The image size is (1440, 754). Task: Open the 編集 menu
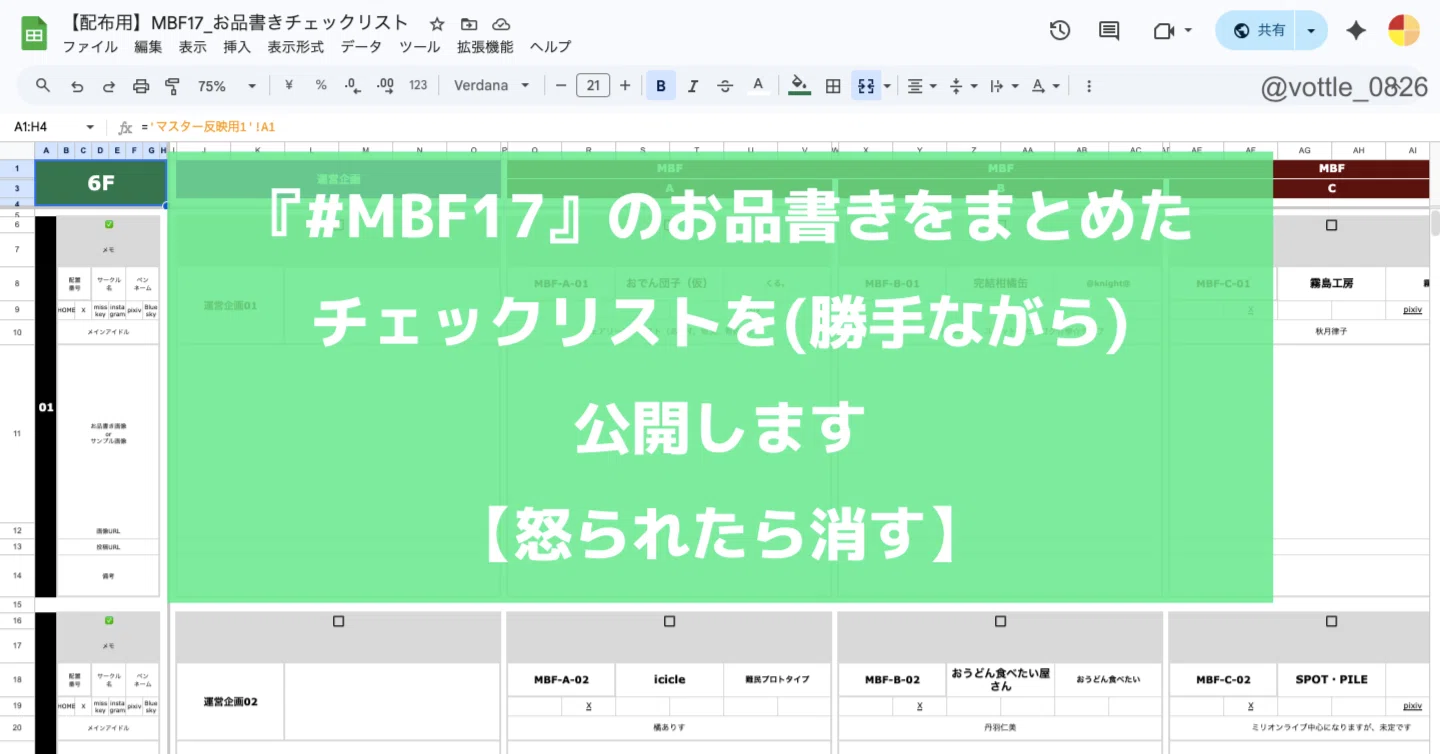click(x=148, y=47)
